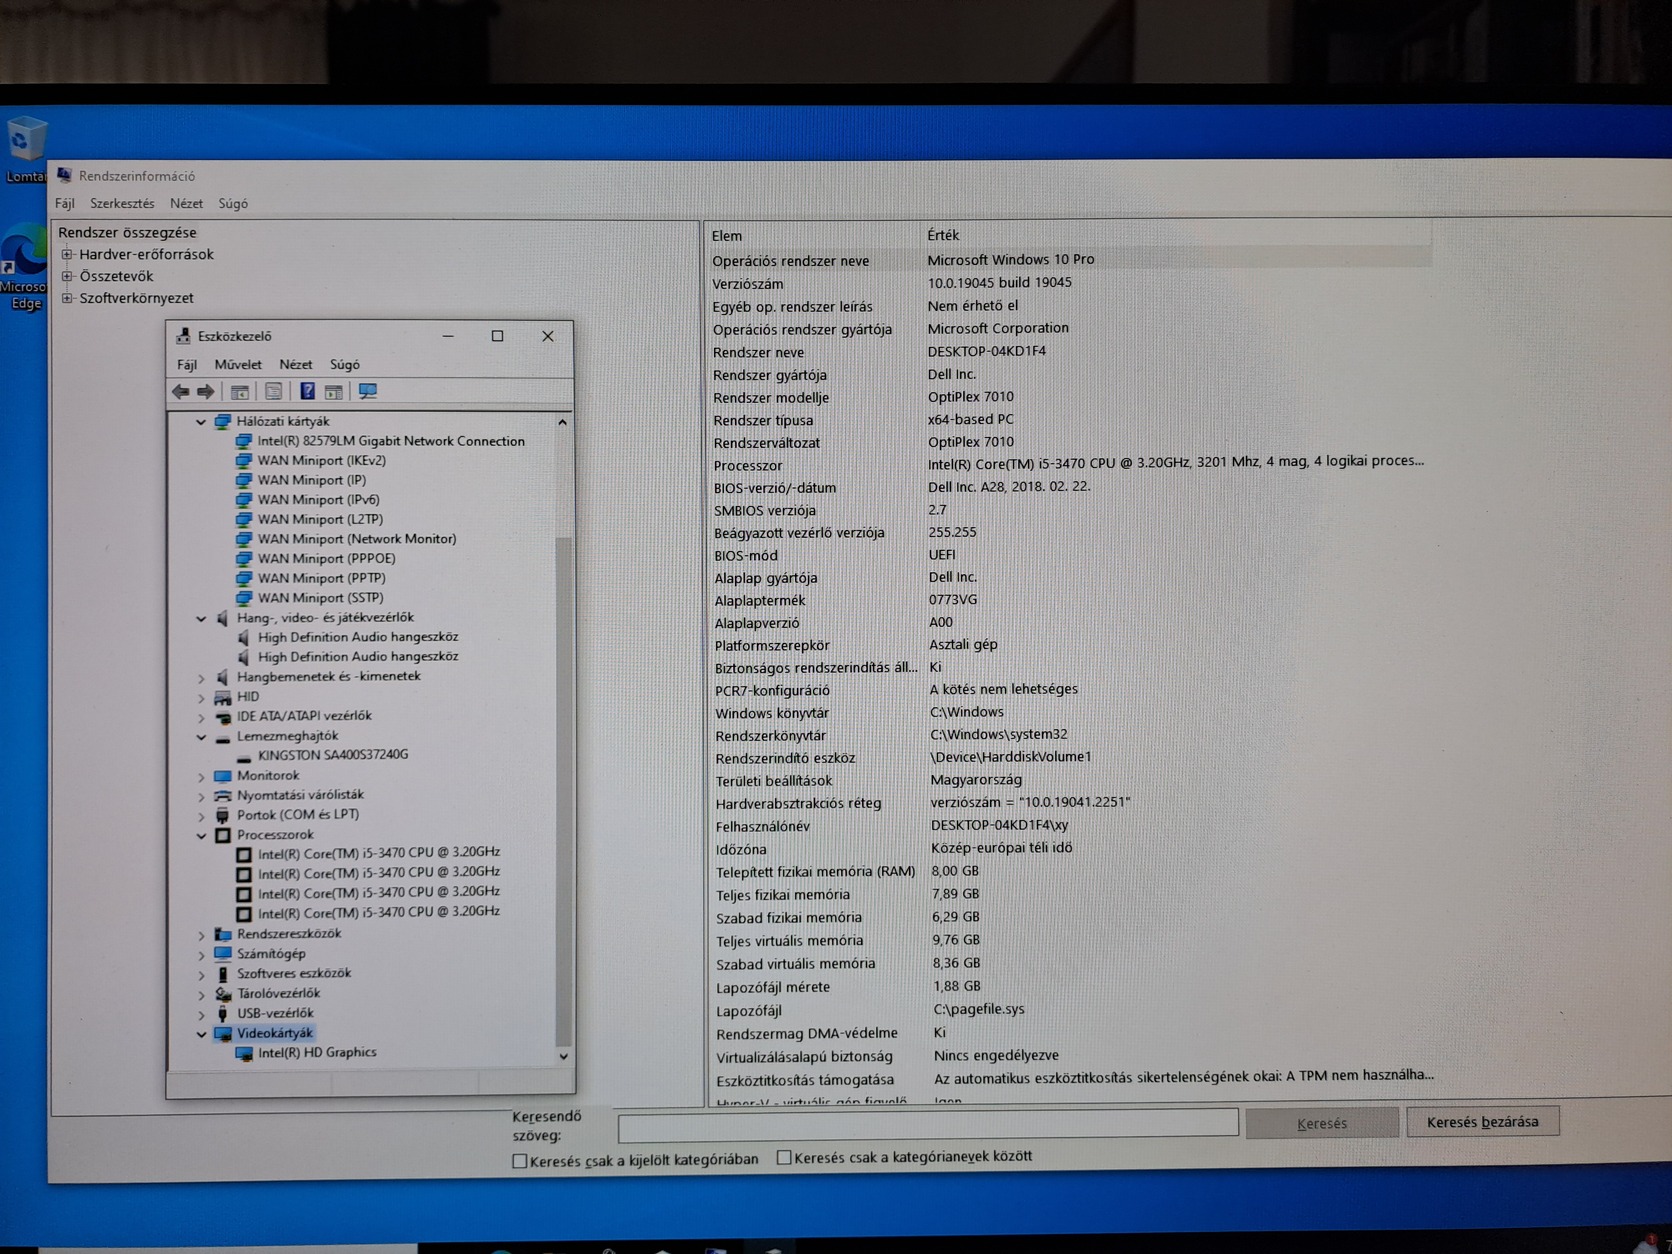Open Súgó menu in Eszközkezelő
Screen dimensions: 1672x1254
(x=345, y=365)
